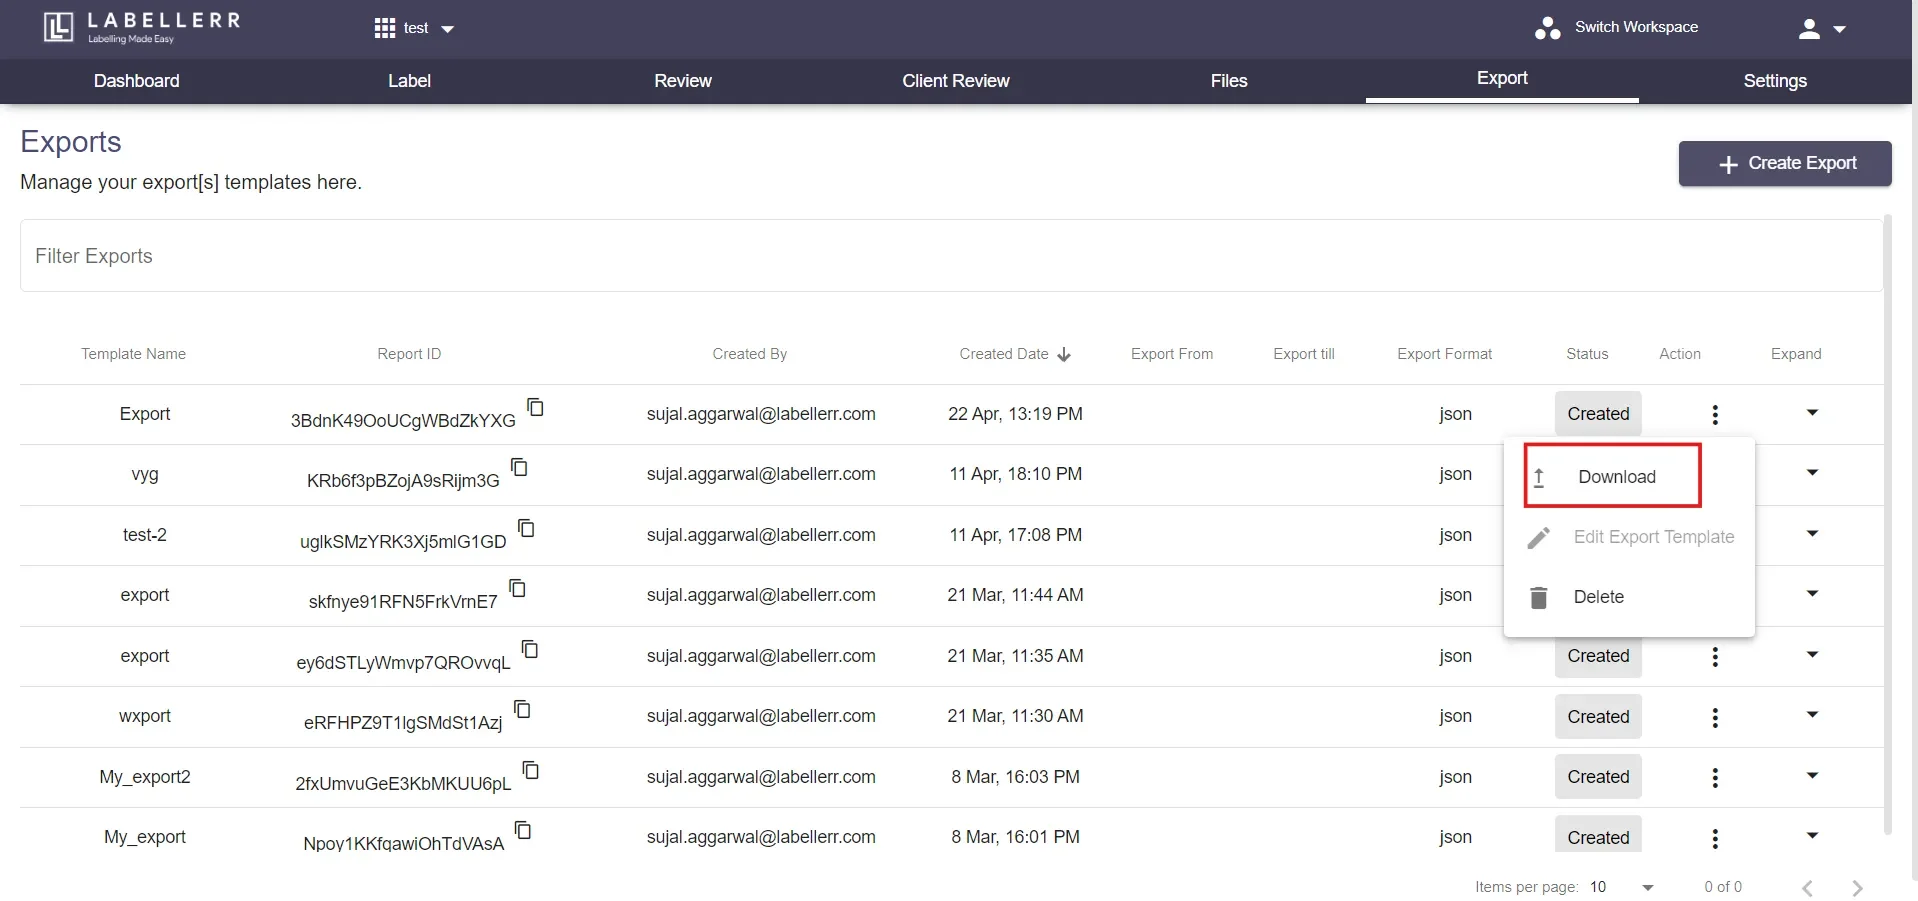Screen dimensions: 1918x901
Task: Open the Settings tab
Action: [1775, 81]
